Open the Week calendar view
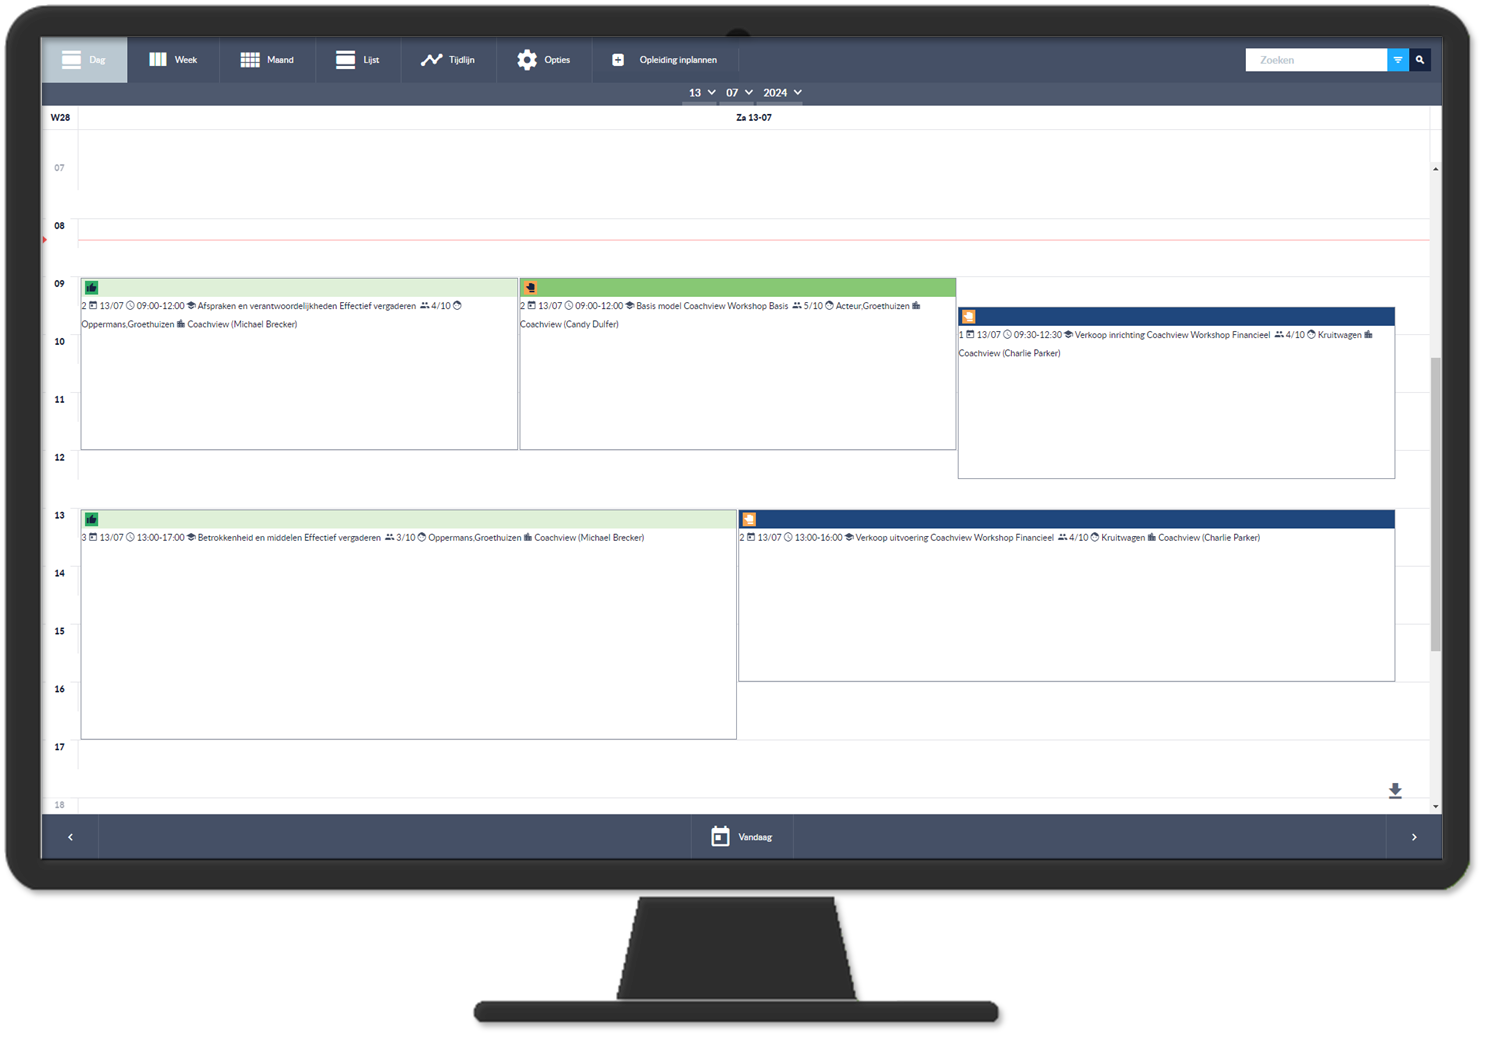 (x=173, y=60)
